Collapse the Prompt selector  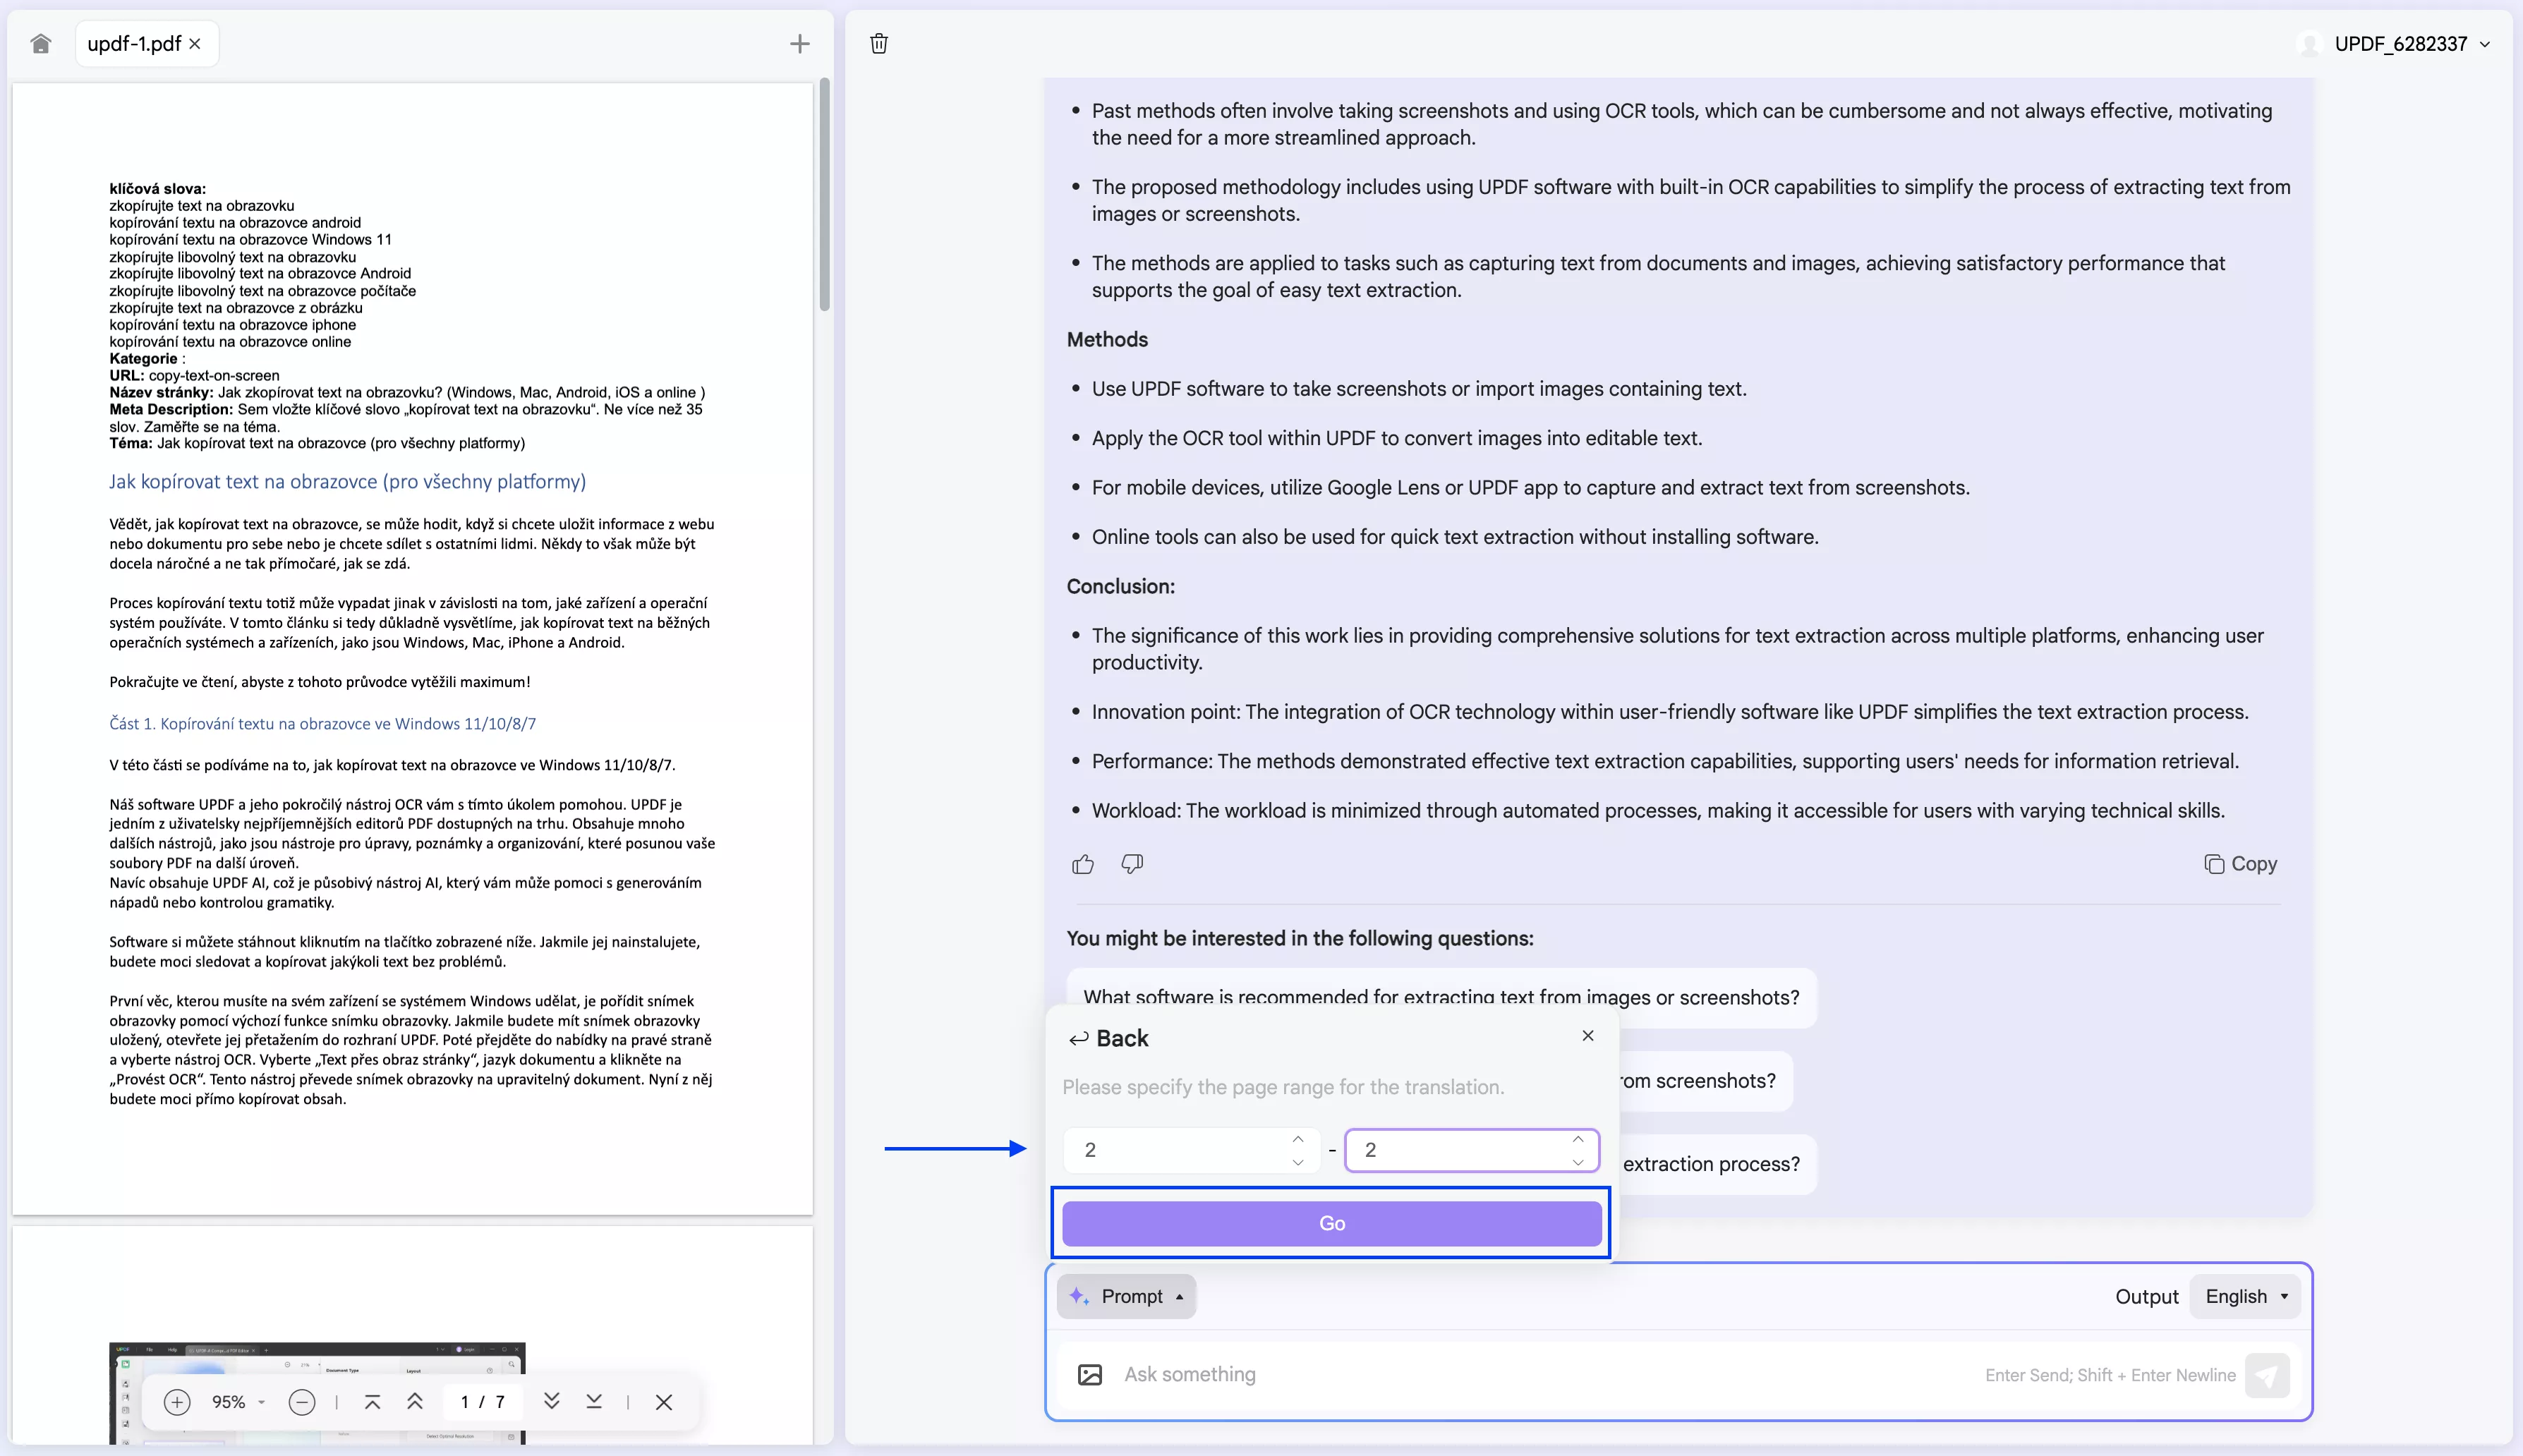coord(1126,1295)
